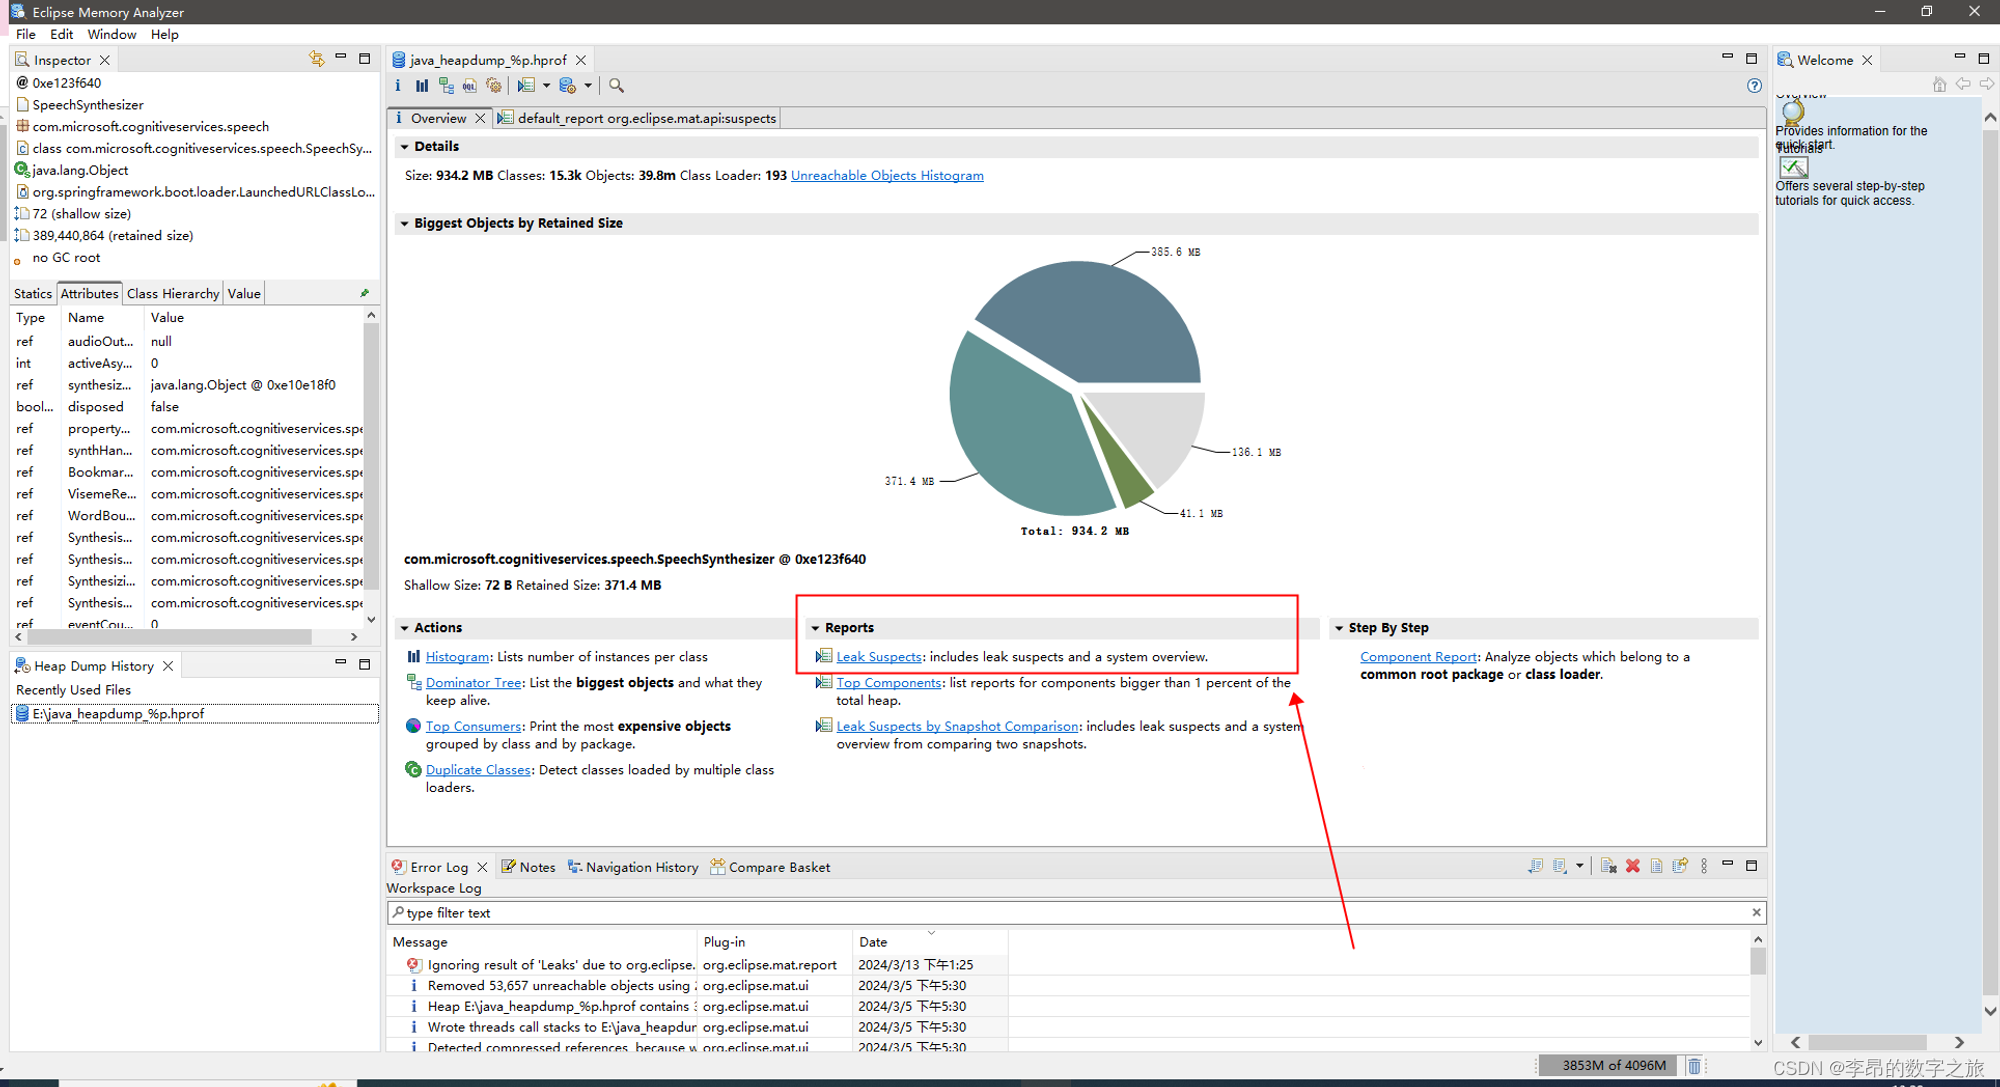Open the Leak Suspects report

pyautogui.click(x=877, y=656)
